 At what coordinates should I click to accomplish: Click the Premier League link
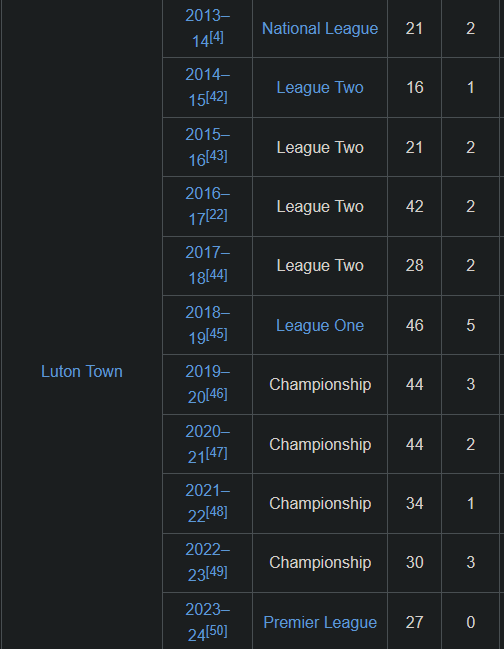click(x=320, y=622)
